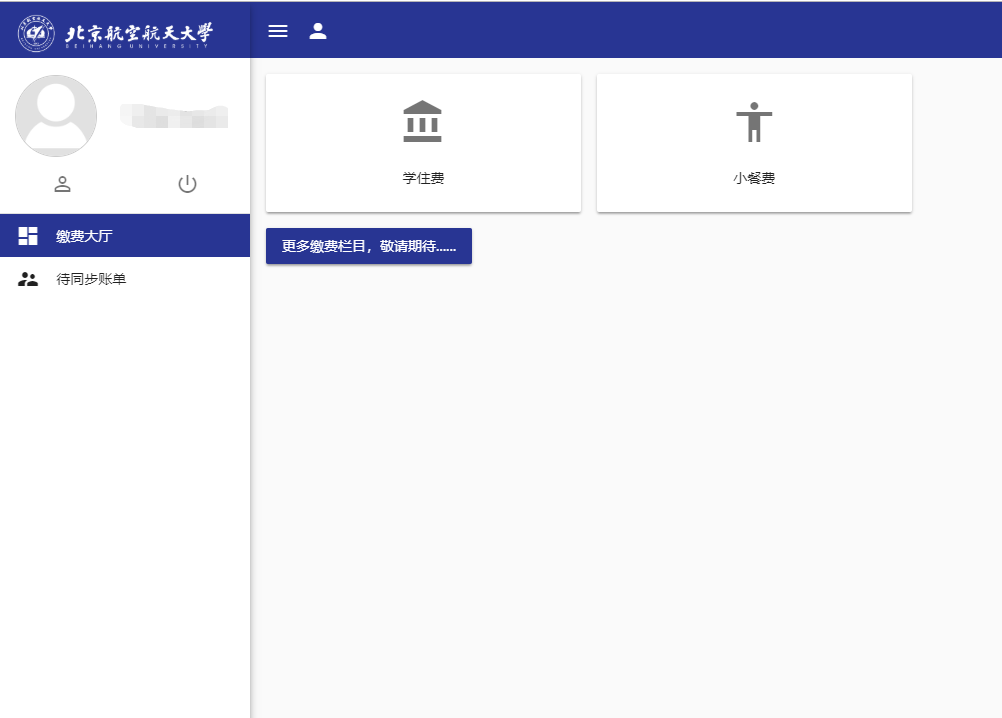
Task: Open the profile using the person outline icon
Action: coord(62,184)
